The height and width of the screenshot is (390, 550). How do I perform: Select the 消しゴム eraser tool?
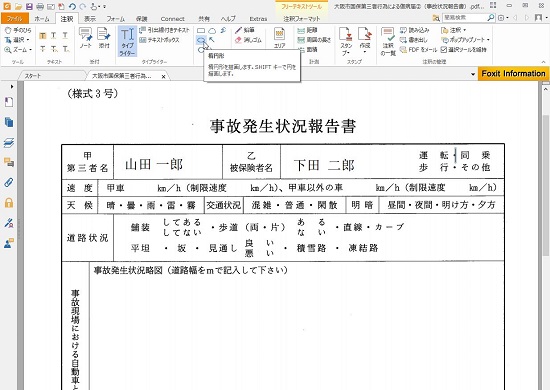(248, 40)
